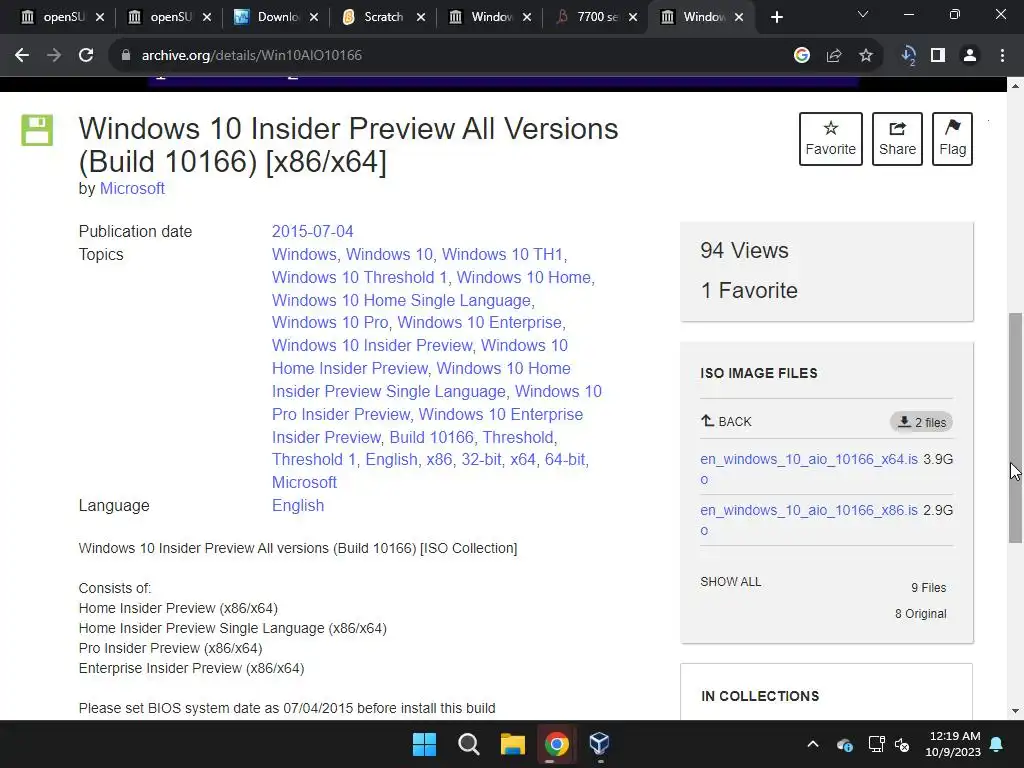Open taskbar Search
Image resolution: width=1024 pixels, height=768 pixels.
coord(468,744)
